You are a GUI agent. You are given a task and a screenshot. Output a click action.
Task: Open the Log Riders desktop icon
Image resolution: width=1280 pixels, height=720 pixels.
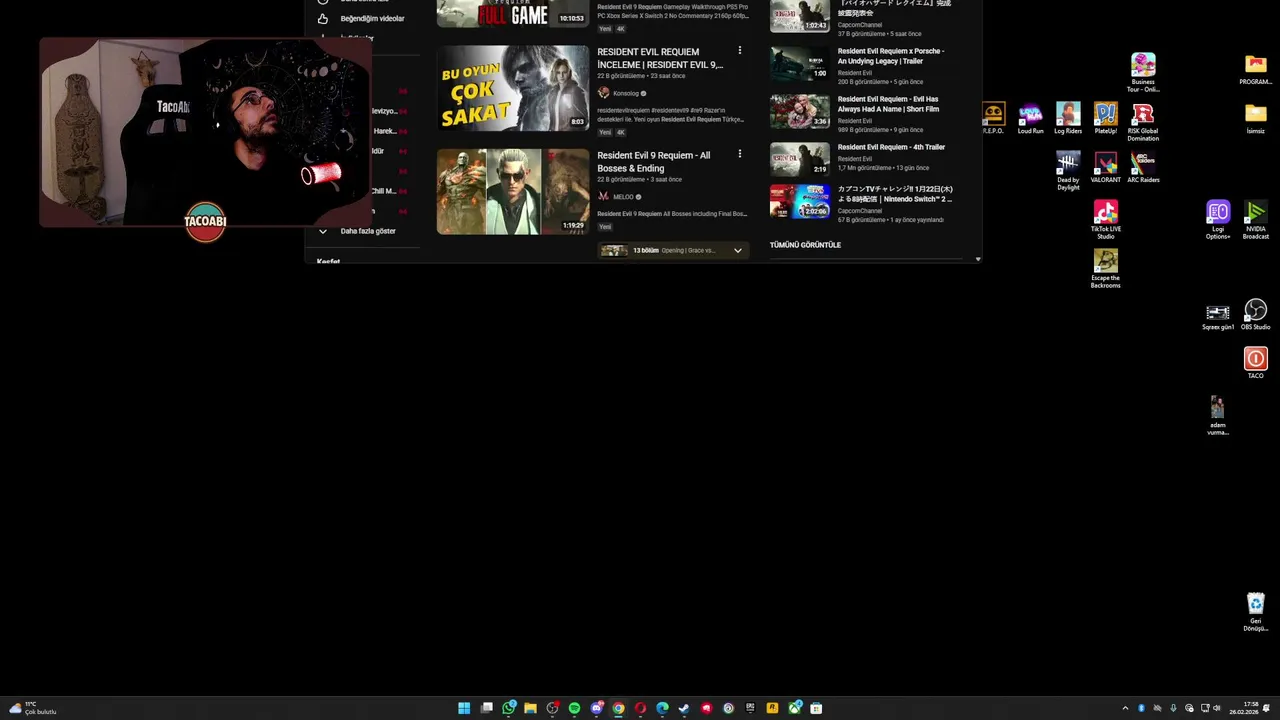(x=1068, y=118)
